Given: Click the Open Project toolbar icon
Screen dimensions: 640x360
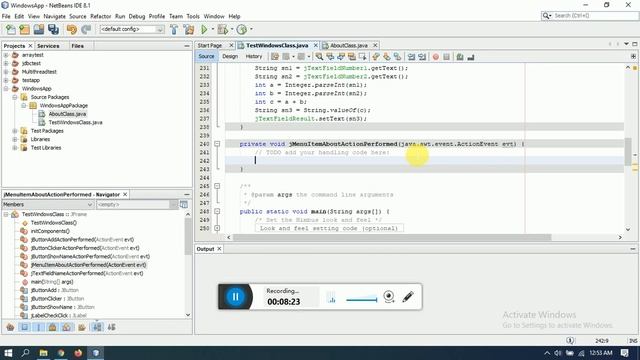Looking at the screenshot, I should 39,29.
